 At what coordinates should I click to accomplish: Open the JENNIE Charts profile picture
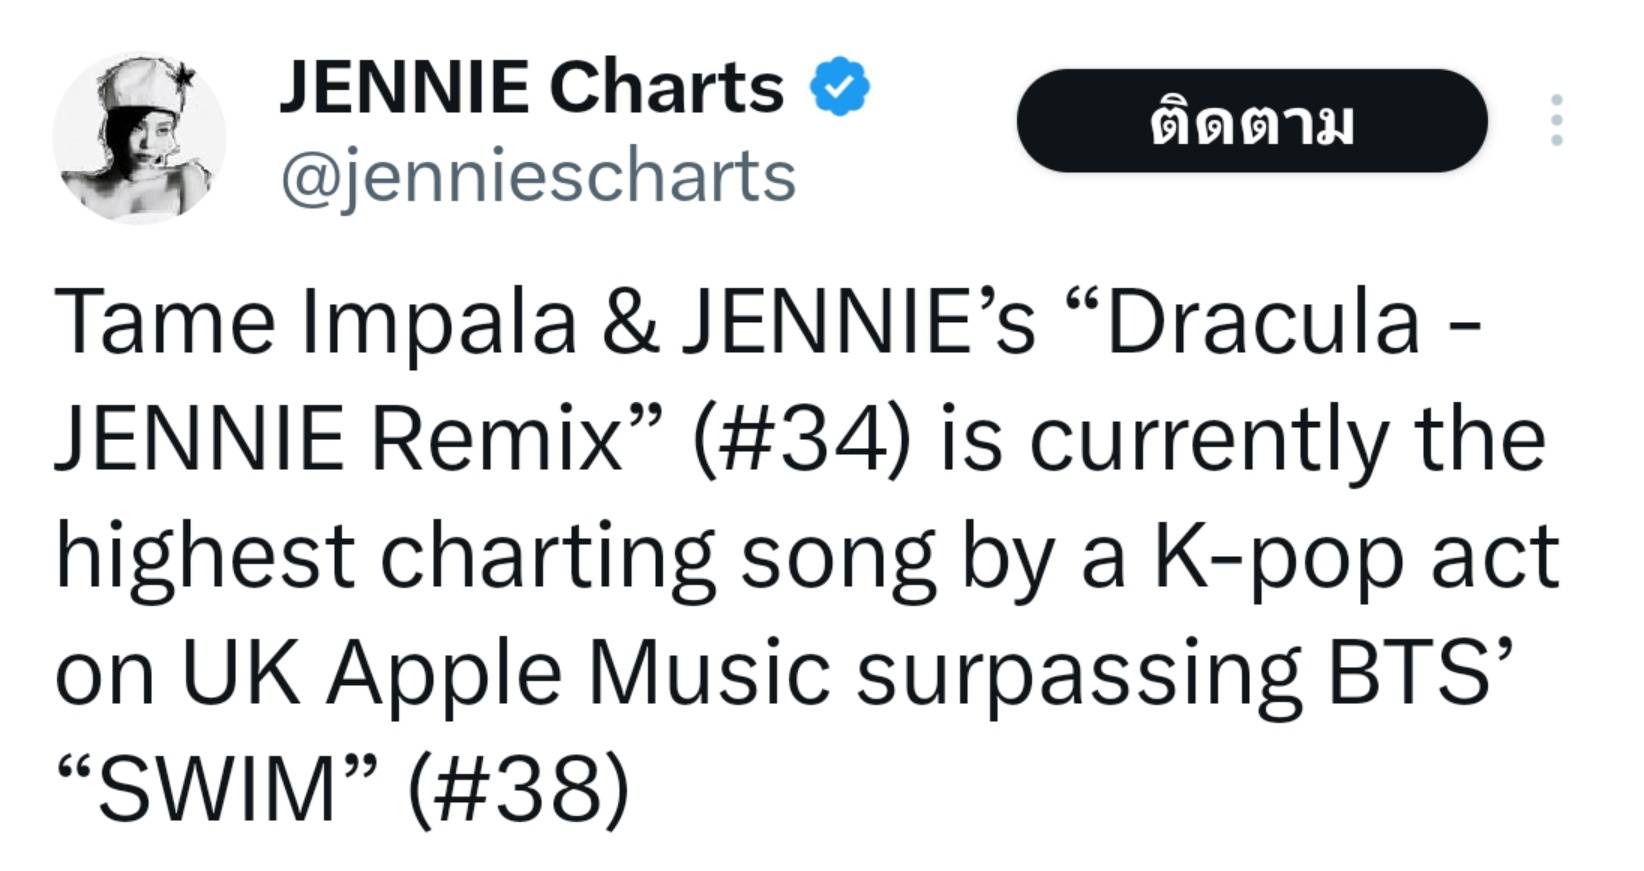[x=139, y=137]
